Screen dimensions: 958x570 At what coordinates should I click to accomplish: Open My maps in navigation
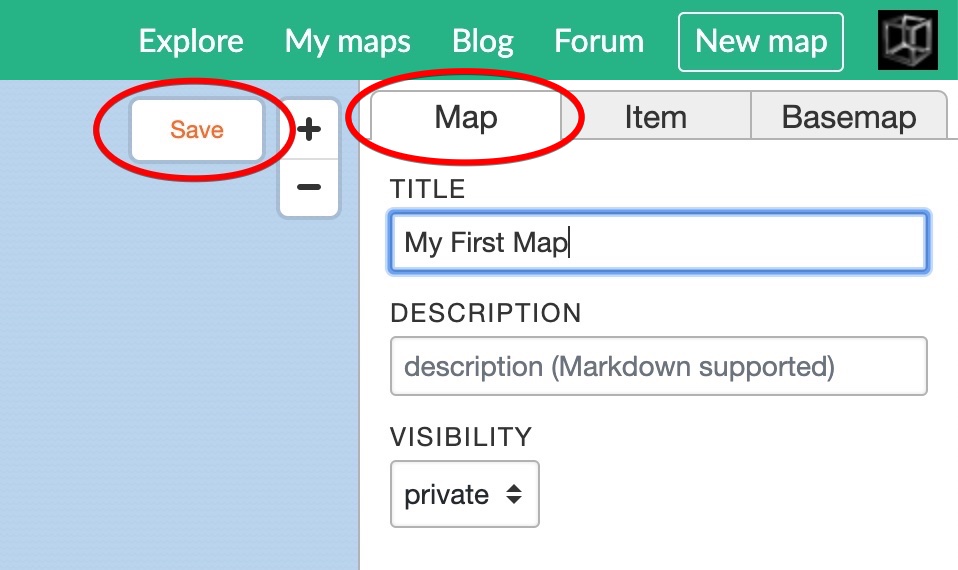(x=348, y=41)
